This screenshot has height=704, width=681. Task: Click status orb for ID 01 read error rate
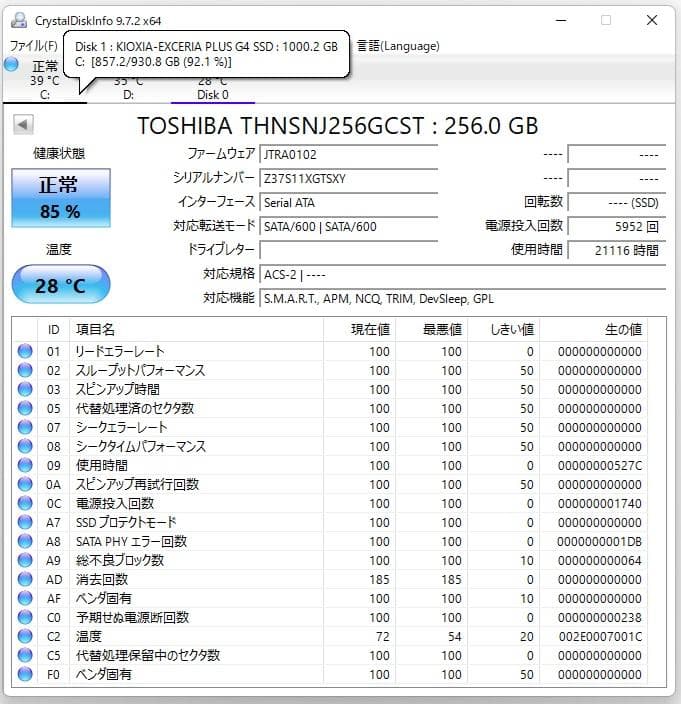pos(25,351)
